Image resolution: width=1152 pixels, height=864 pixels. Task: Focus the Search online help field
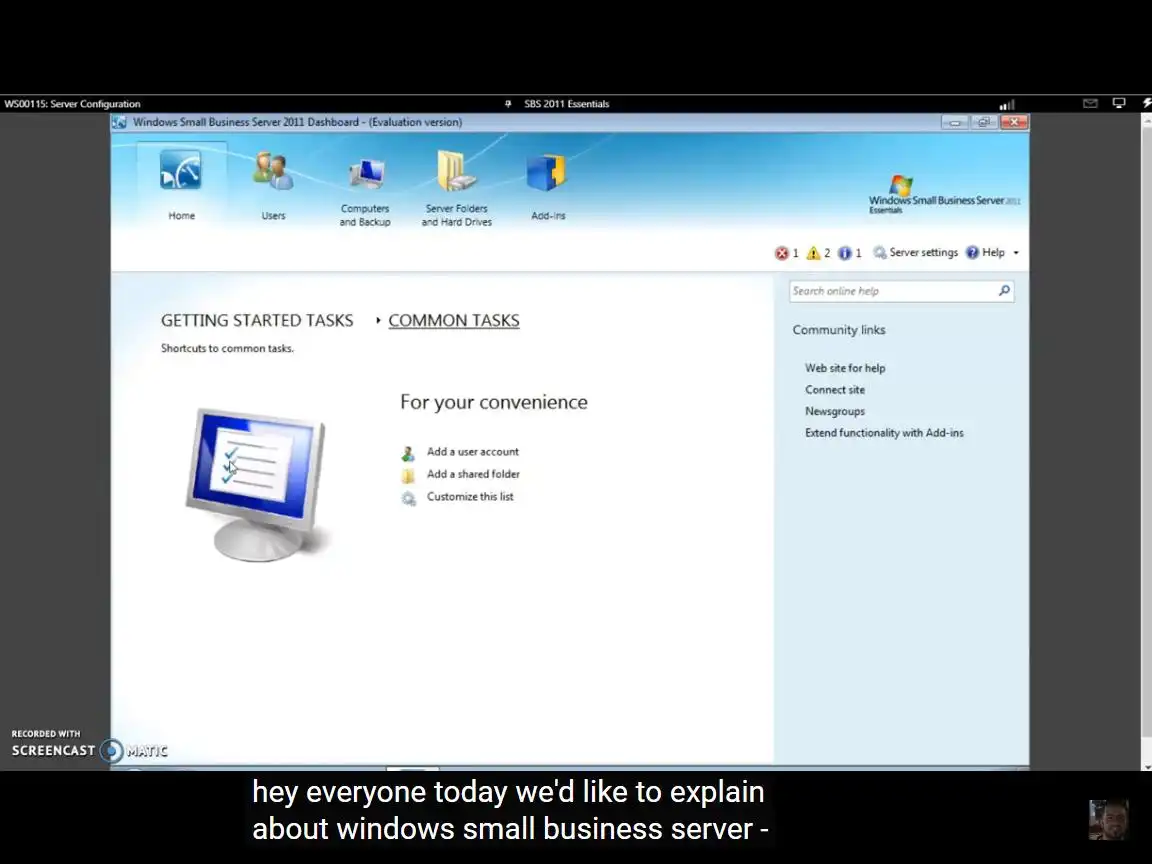point(901,291)
